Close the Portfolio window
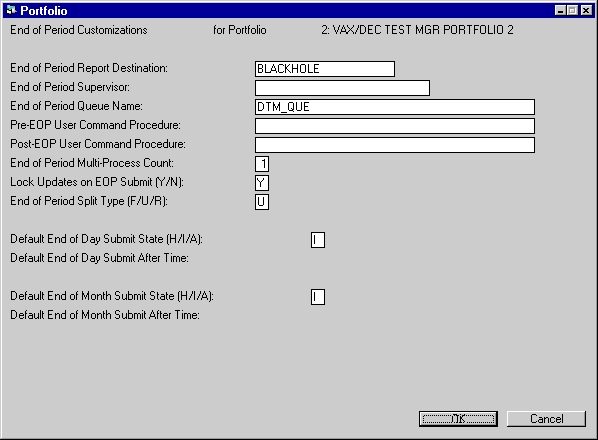The width and height of the screenshot is (598, 440). (586, 10)
